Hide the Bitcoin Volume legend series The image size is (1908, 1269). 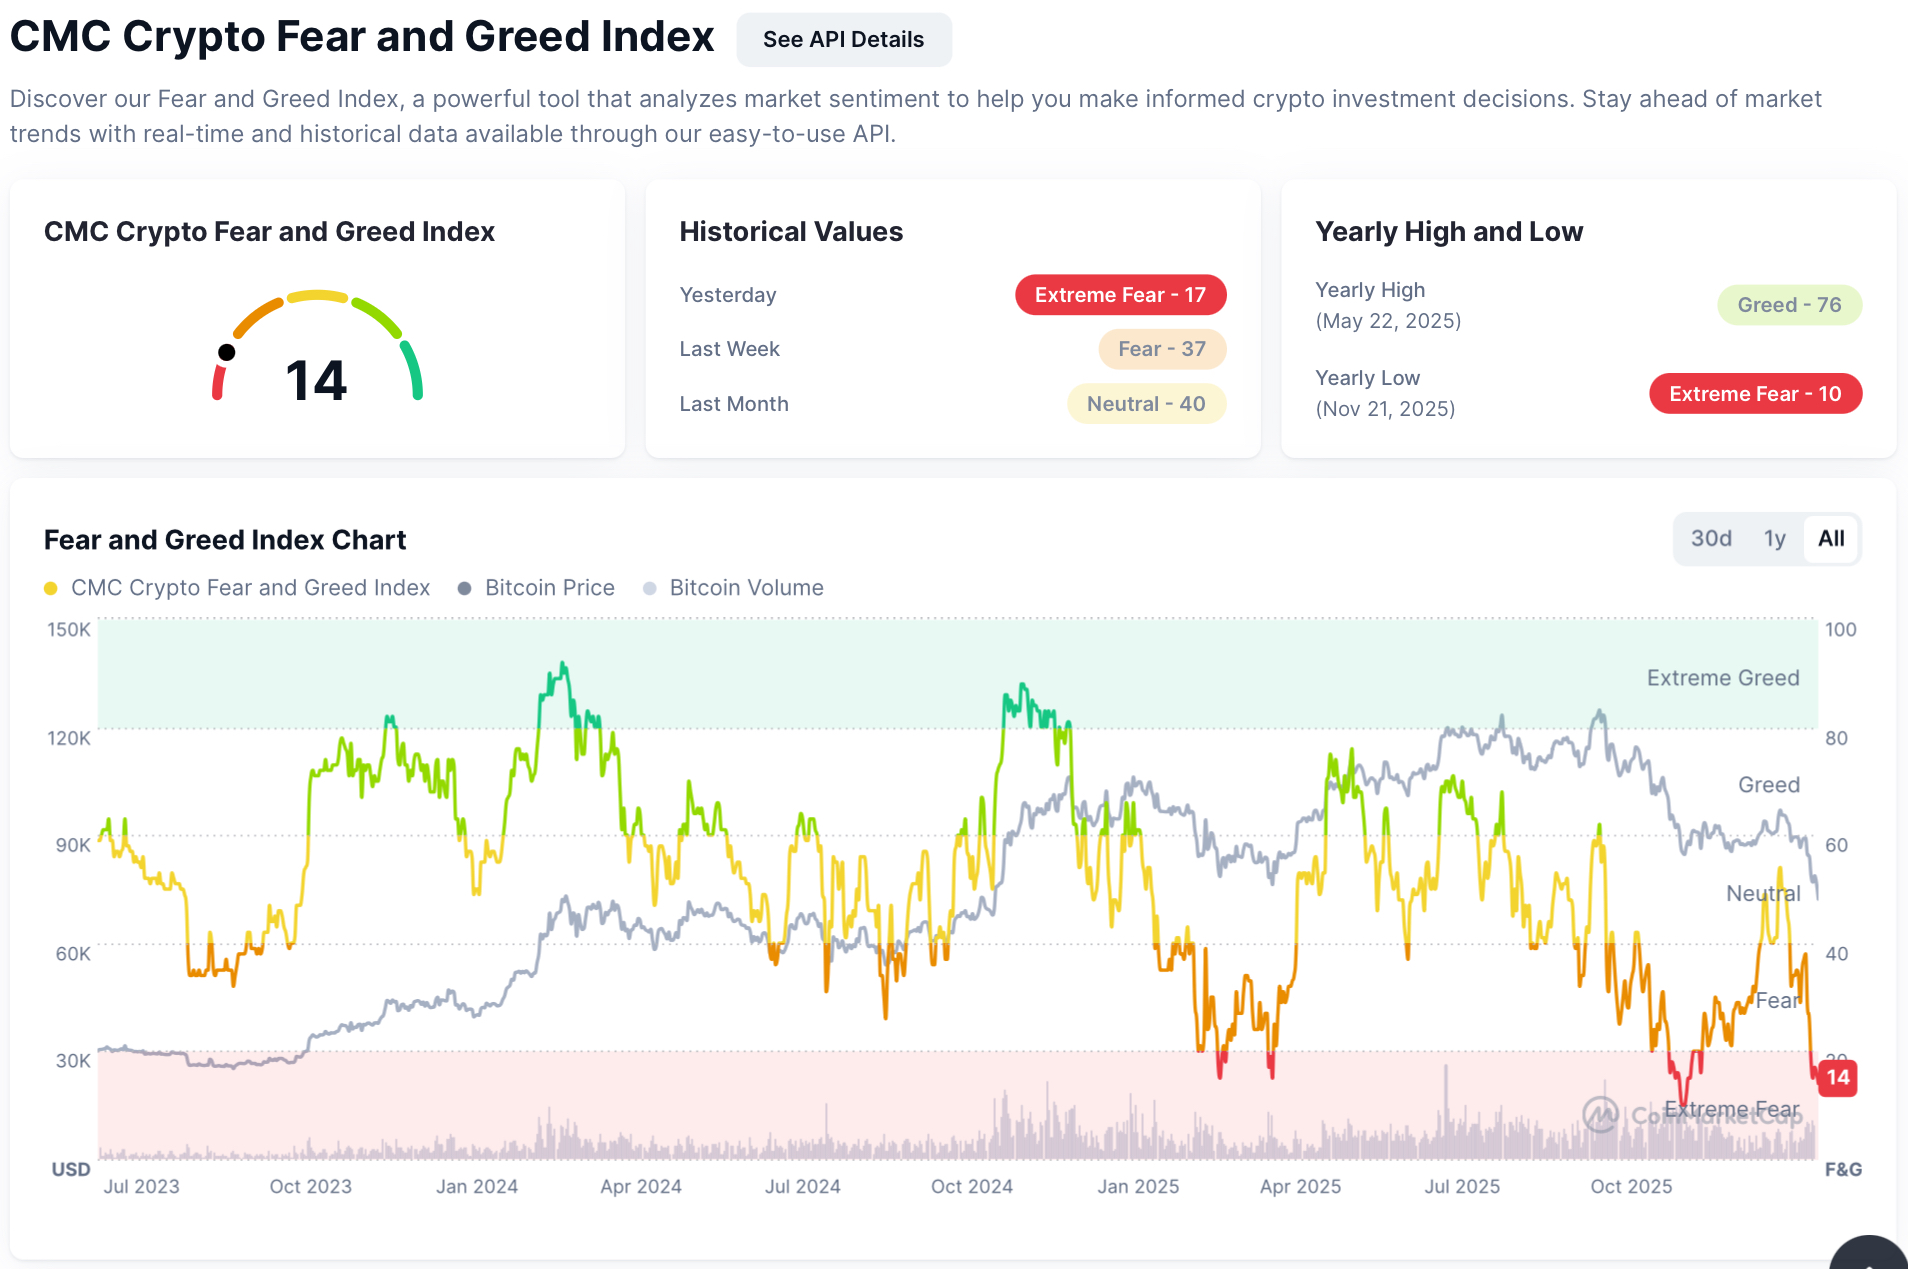(735, 588)
